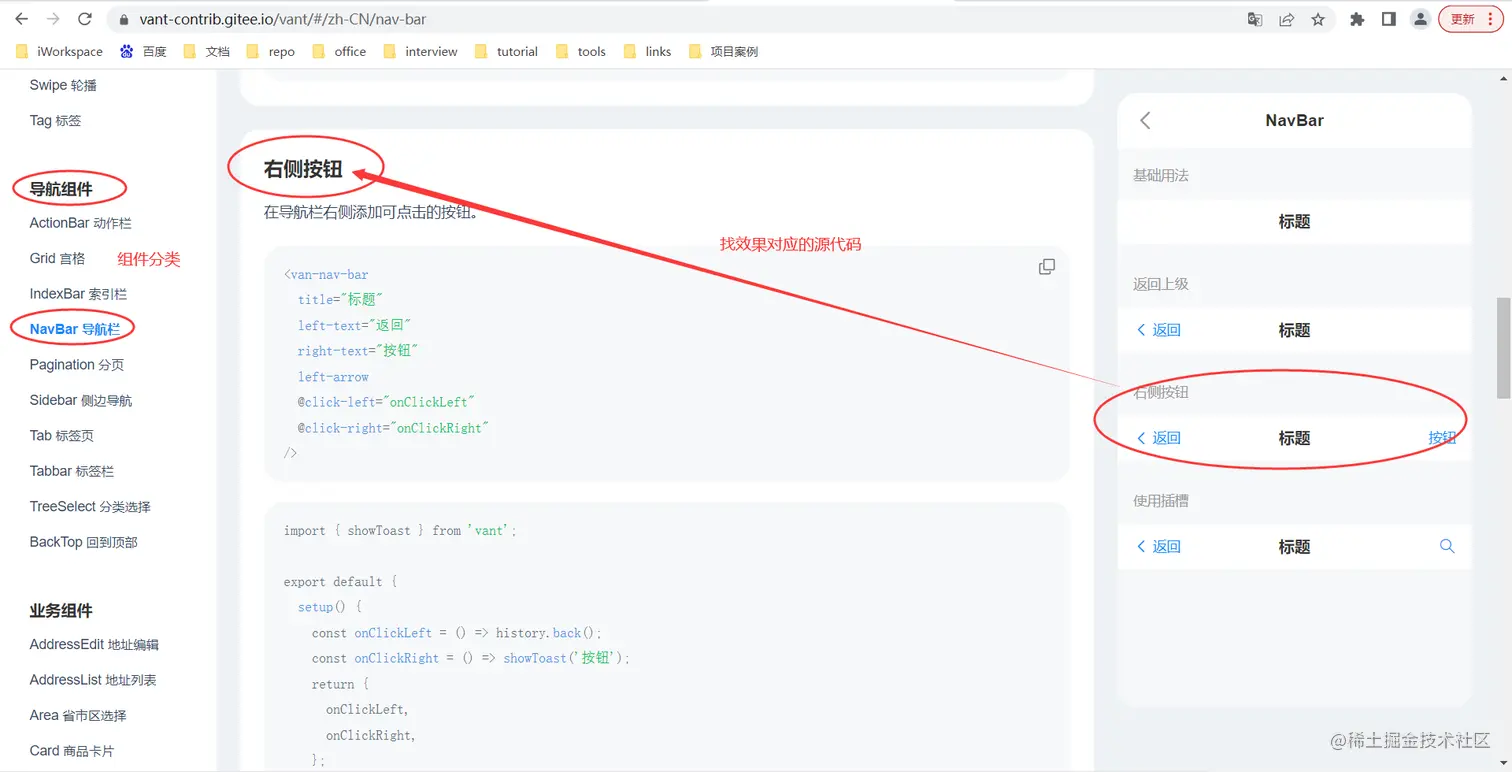
Task: Select NavBar 导航栏 in the sidebar
Action: point(75,329)
